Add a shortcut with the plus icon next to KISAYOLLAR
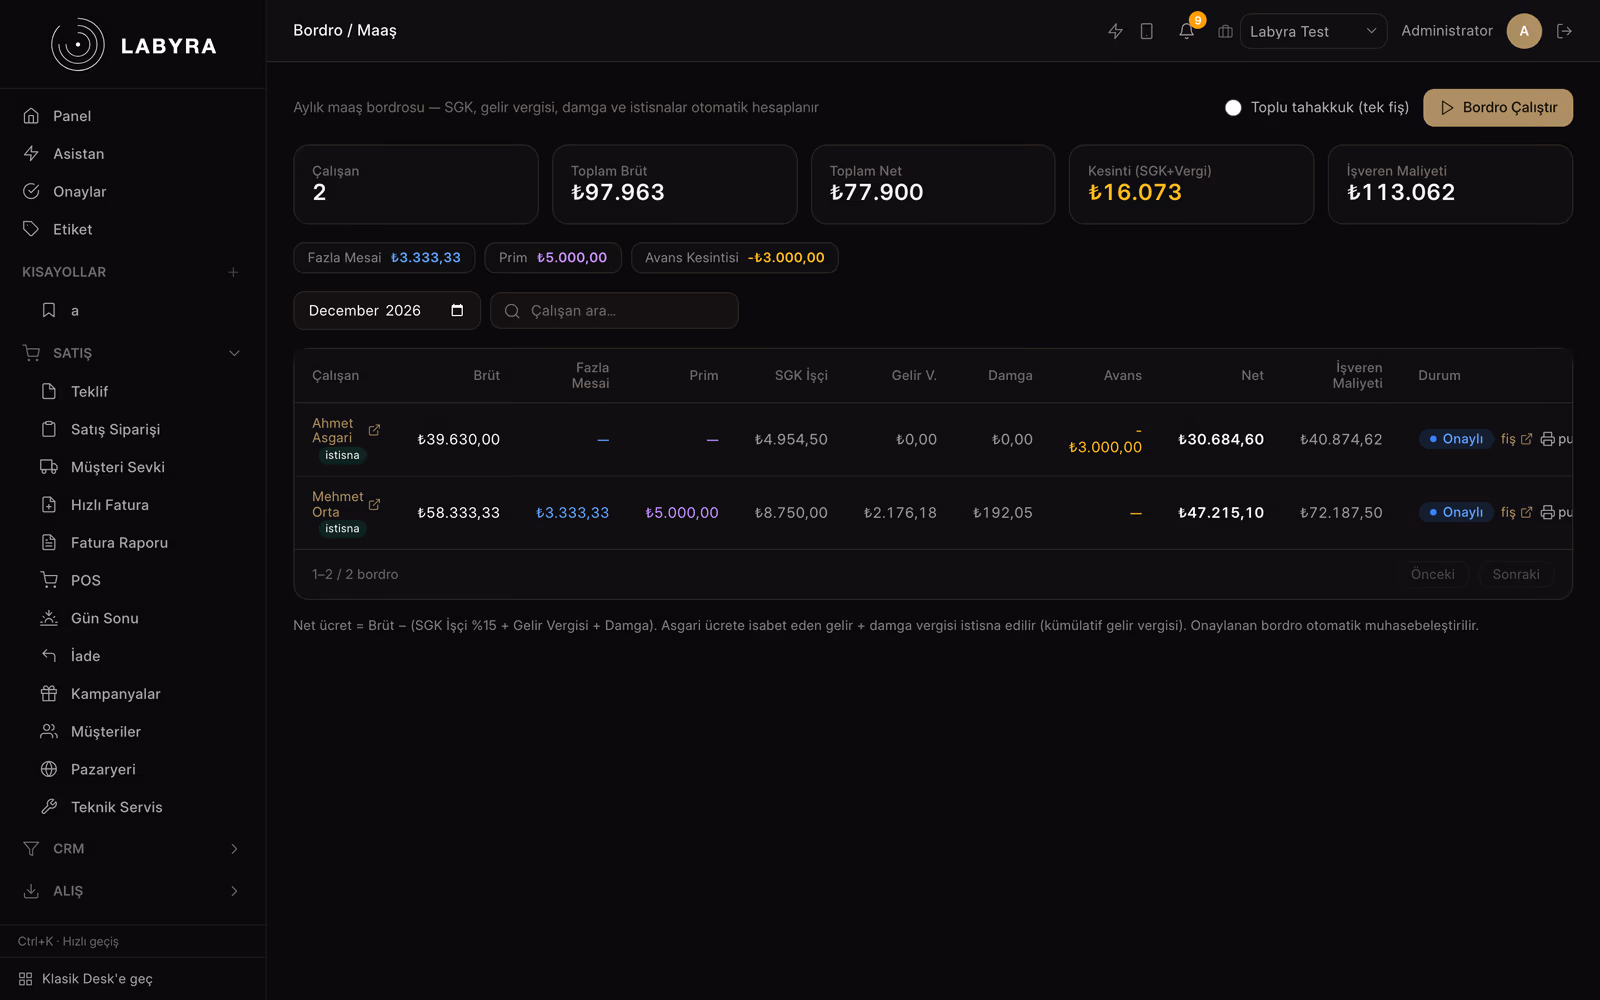 tap(233, 272)
